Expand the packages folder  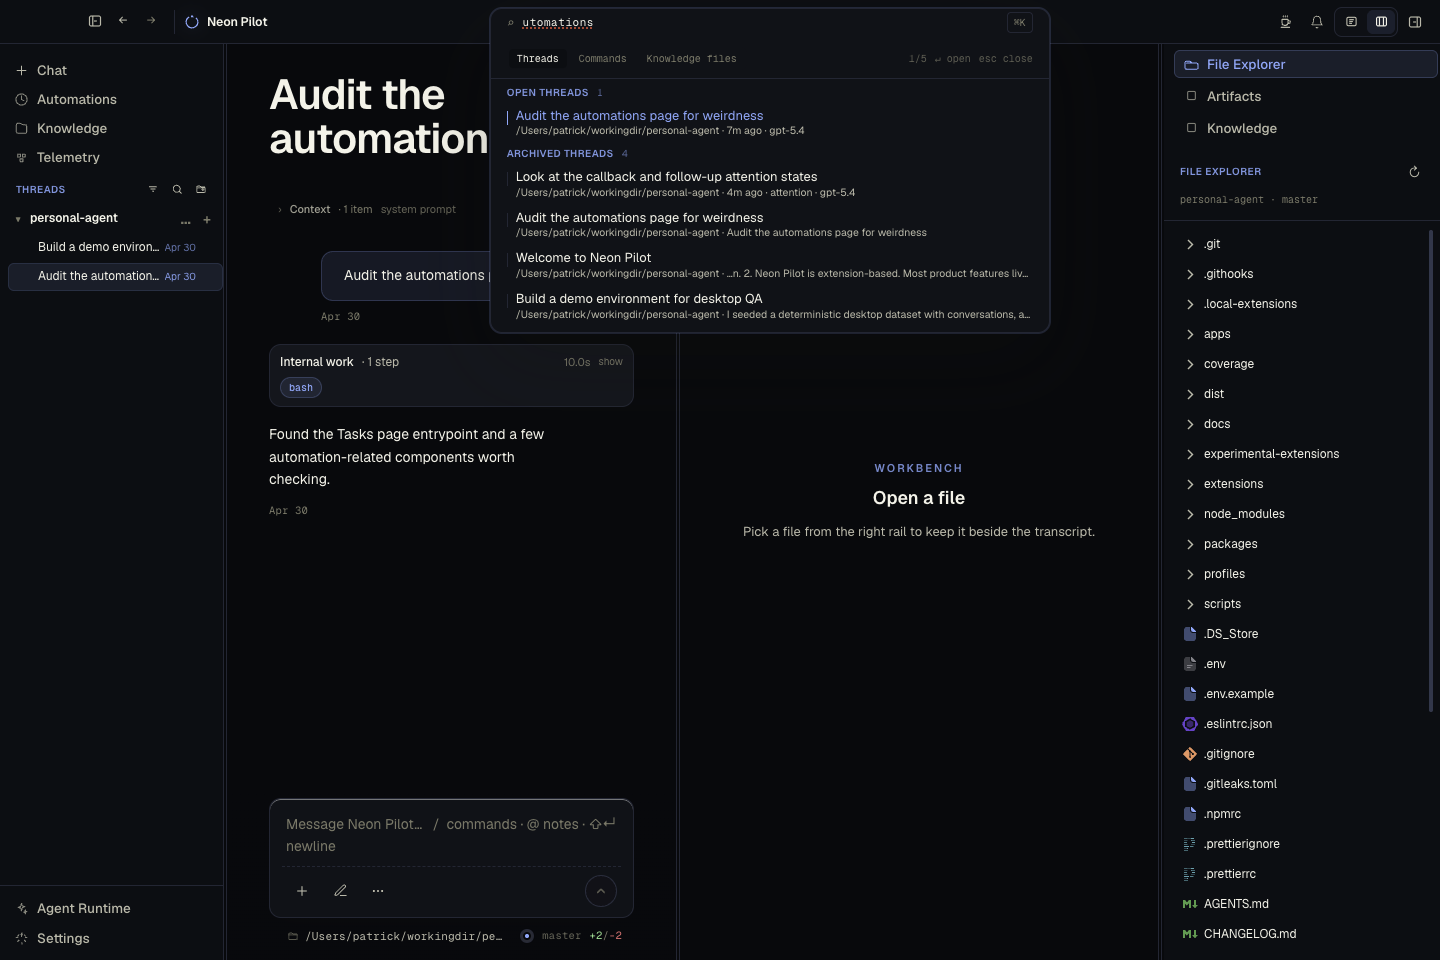point(1190,544)
